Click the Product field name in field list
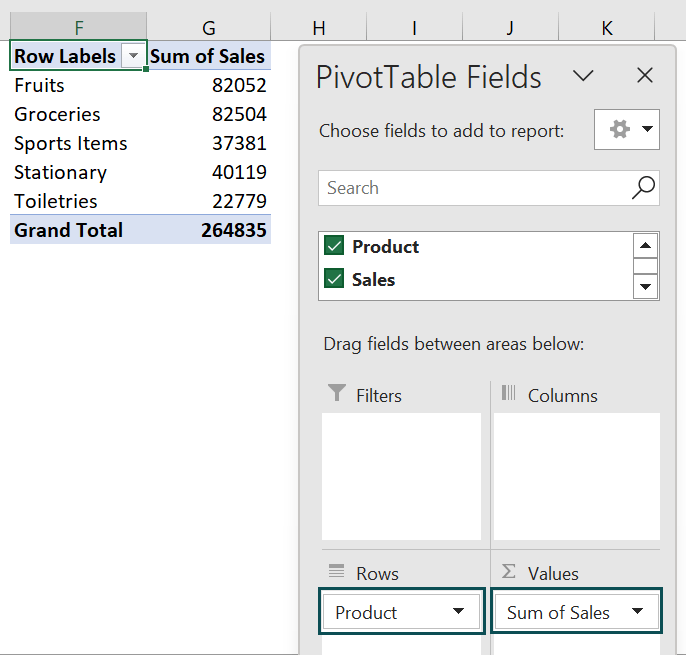 [385, 246]
